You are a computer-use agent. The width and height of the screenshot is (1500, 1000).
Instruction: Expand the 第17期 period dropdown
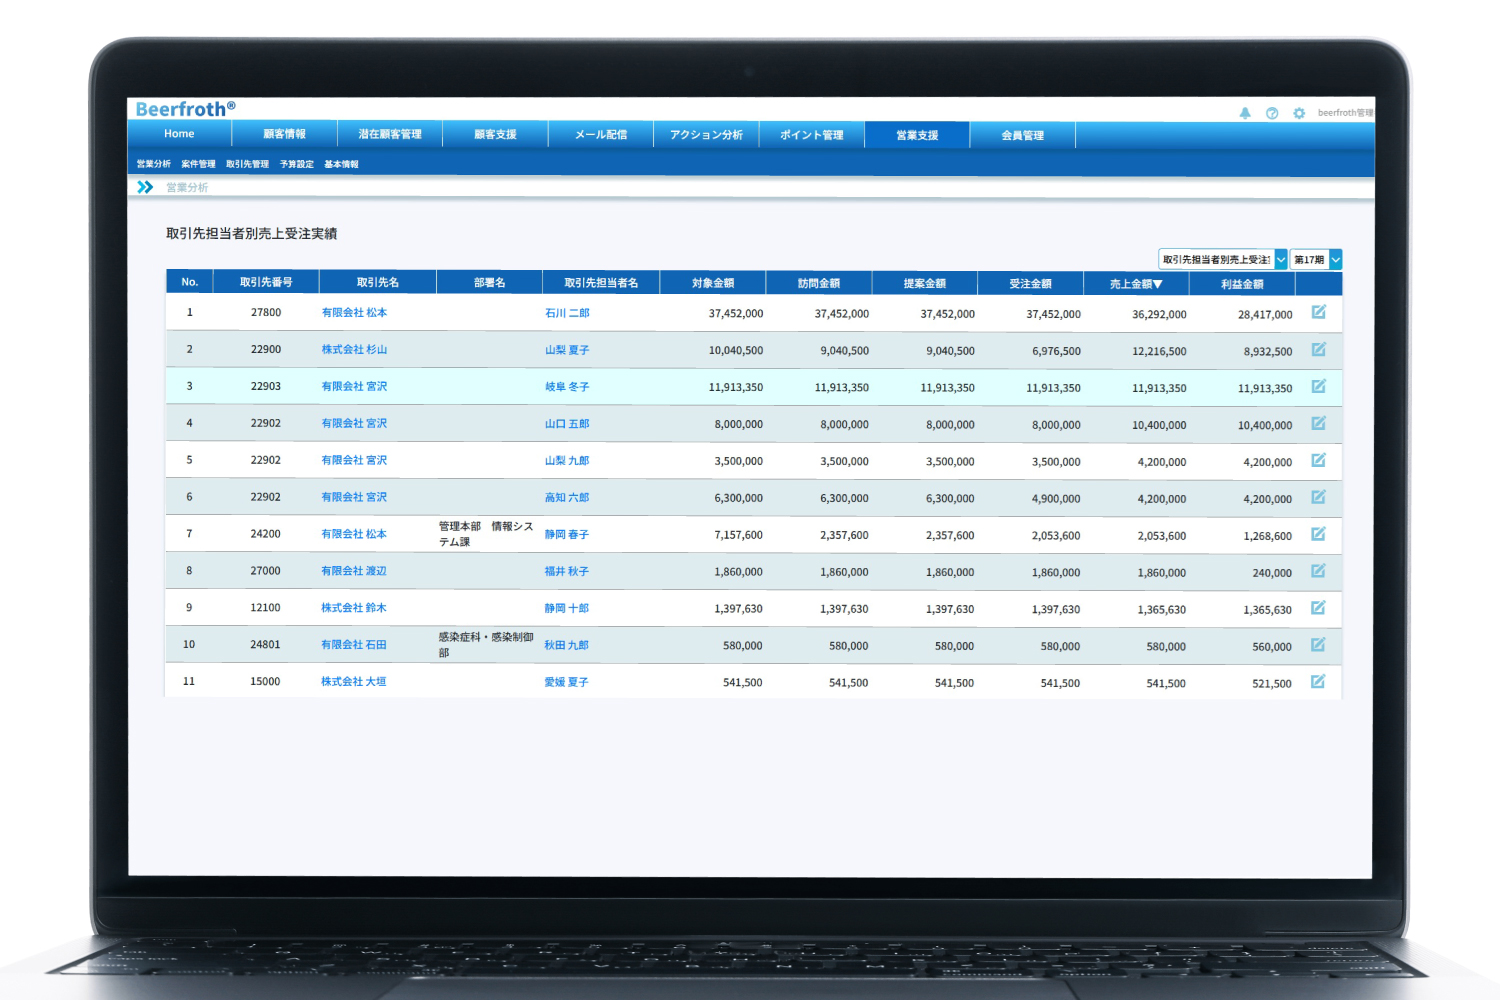(x=1315, y=260)
